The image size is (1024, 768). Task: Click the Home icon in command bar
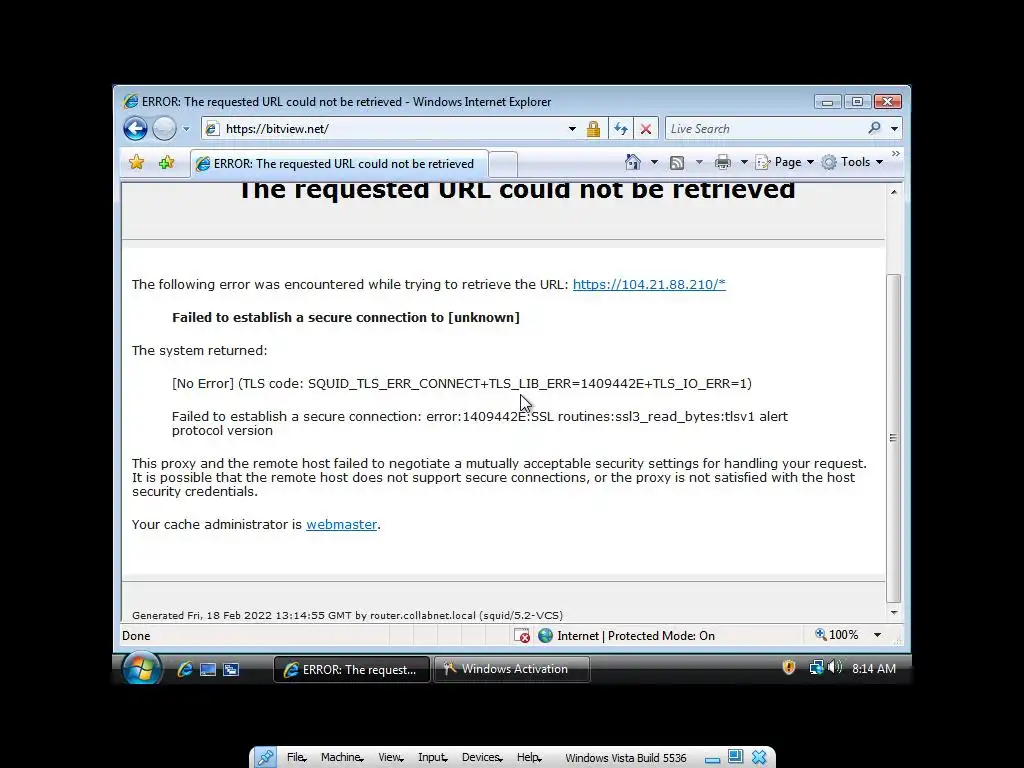click(632, 162)
